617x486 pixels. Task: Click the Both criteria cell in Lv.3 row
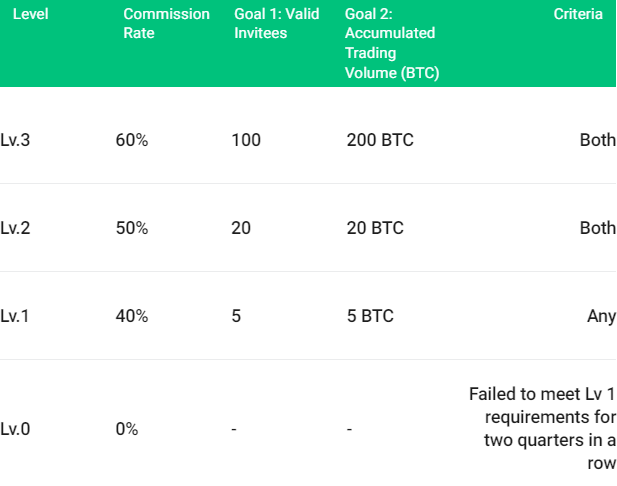pos(598,140)
